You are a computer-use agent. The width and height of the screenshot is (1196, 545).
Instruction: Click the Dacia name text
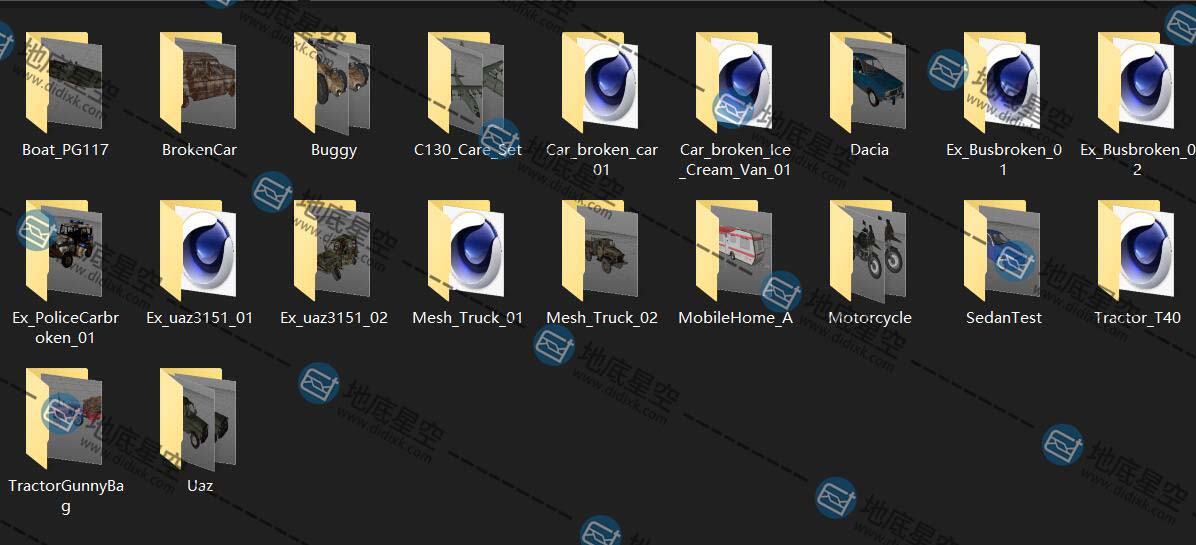[x=870, y=150]
